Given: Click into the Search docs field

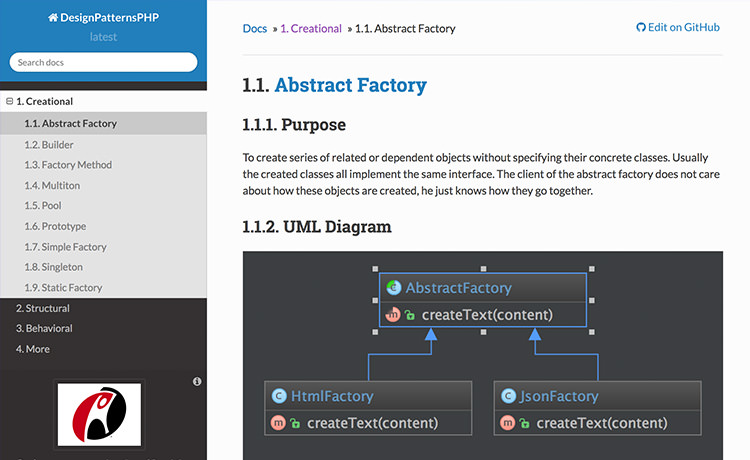Looking at the screenshot, I should pos(104,62).
